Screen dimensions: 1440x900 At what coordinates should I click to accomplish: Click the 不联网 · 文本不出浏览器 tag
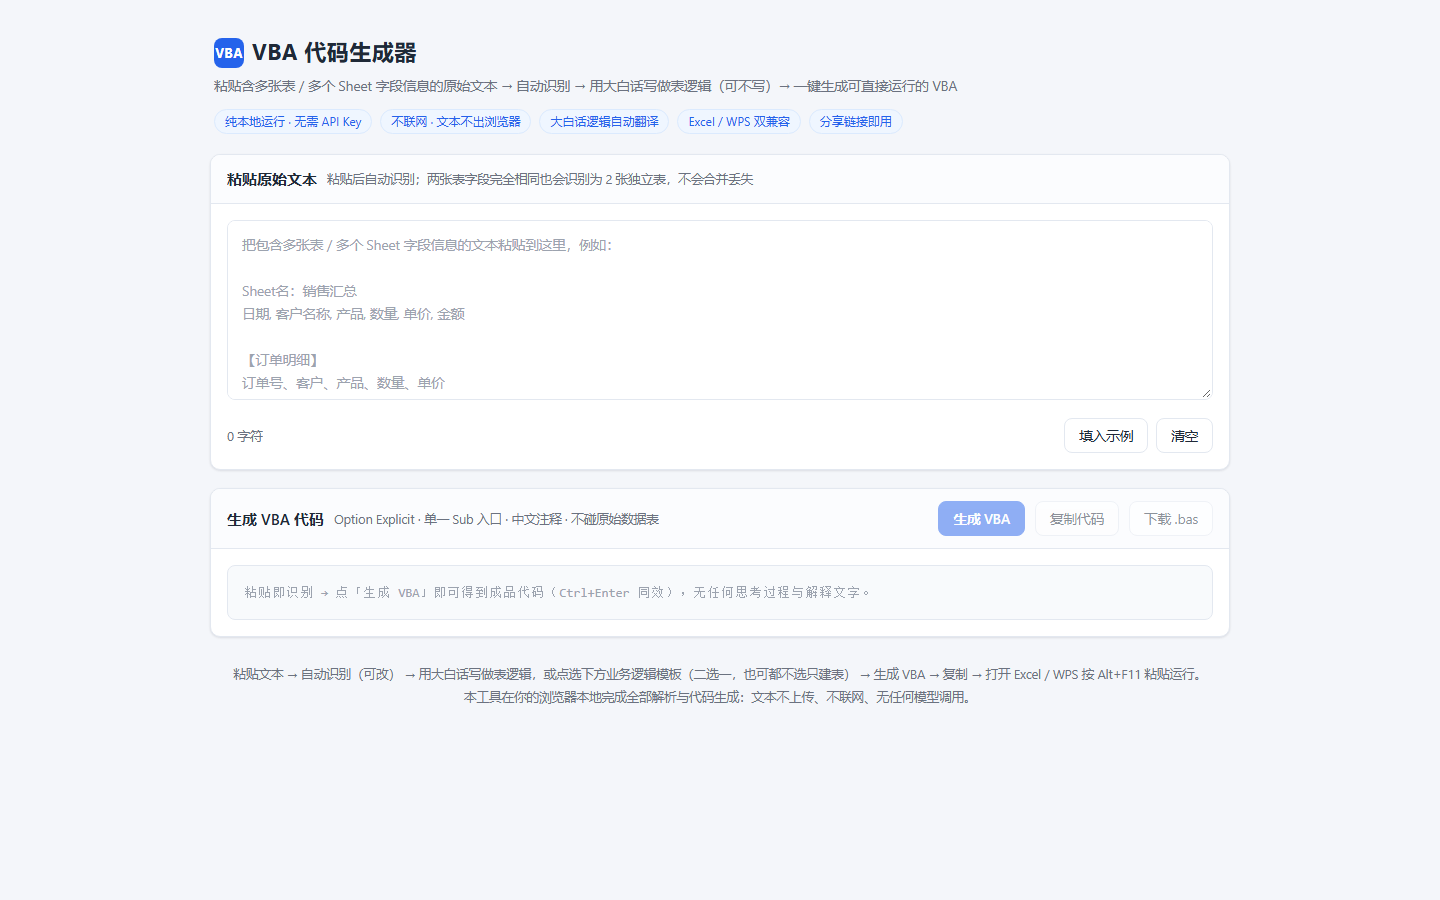pyautogui.click(x=456, y=122)
